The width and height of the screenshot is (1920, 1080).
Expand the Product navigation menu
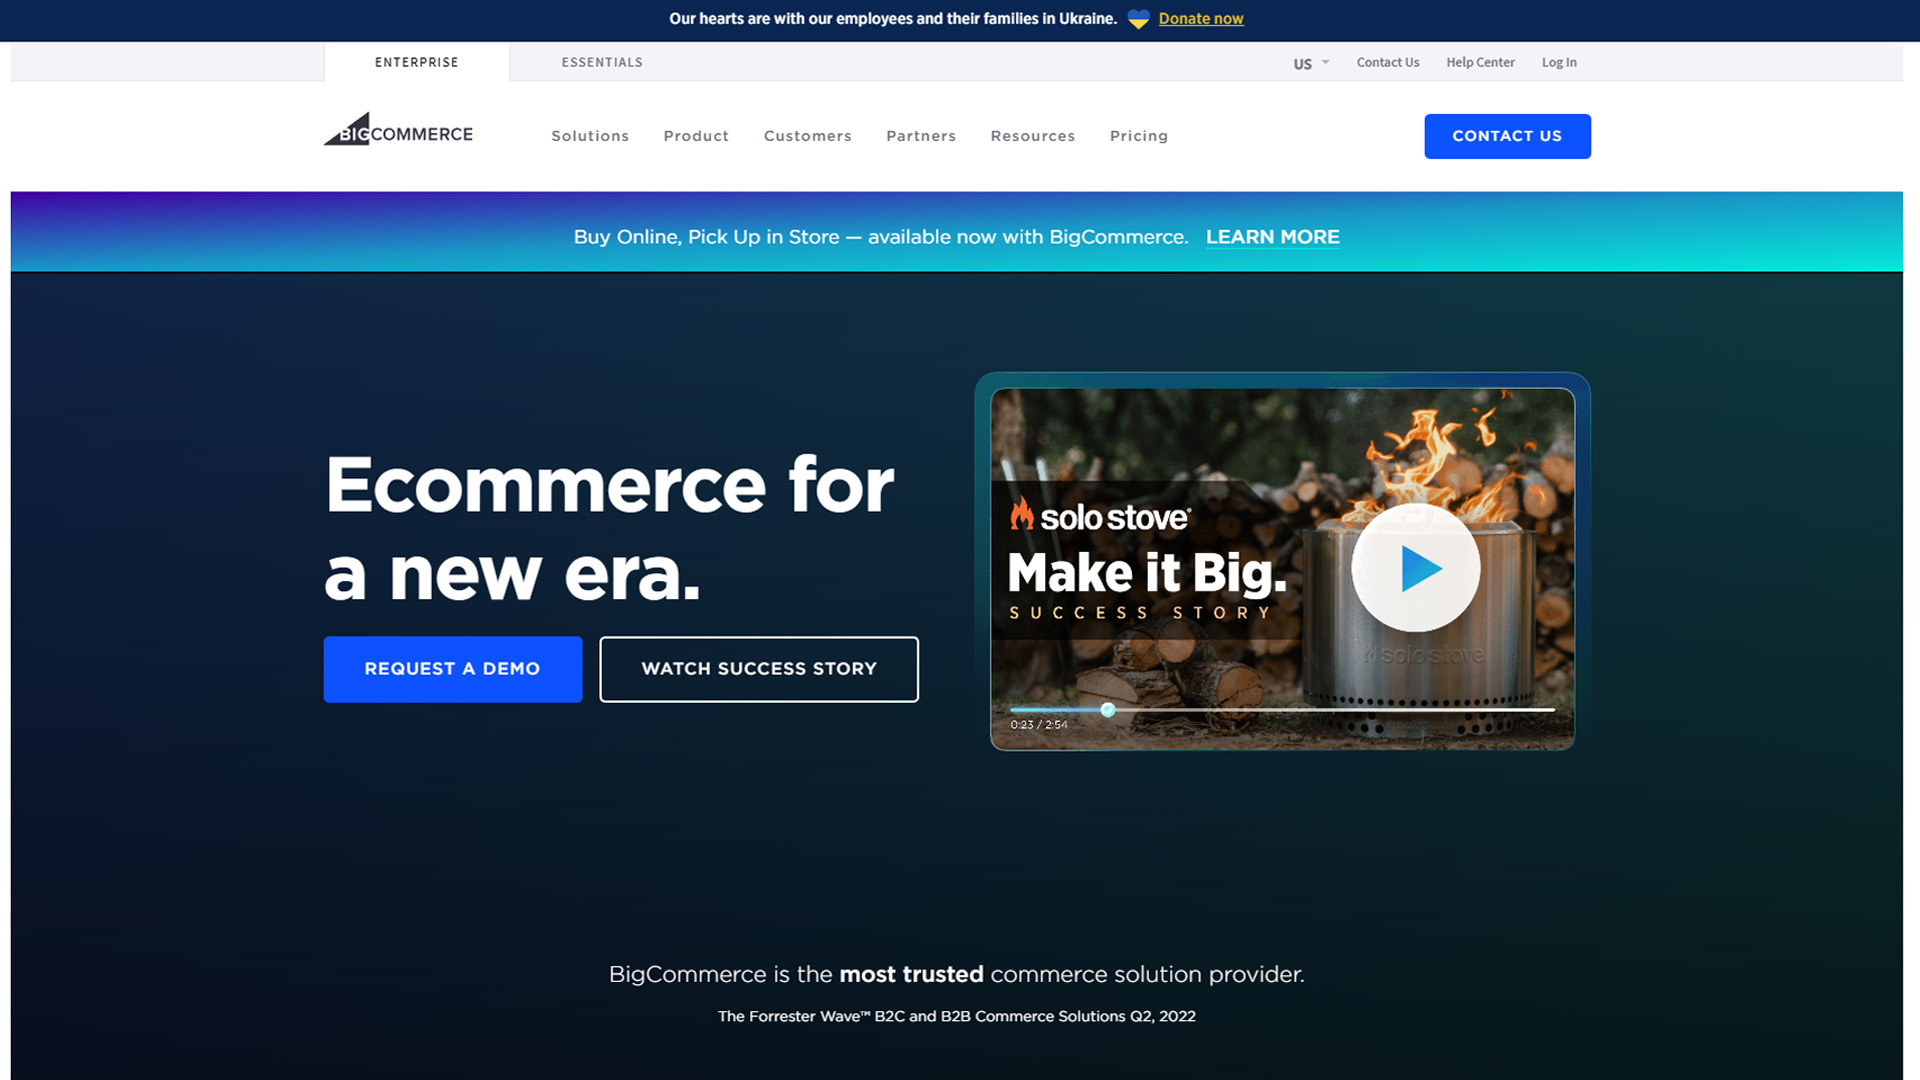coord(696,136)
